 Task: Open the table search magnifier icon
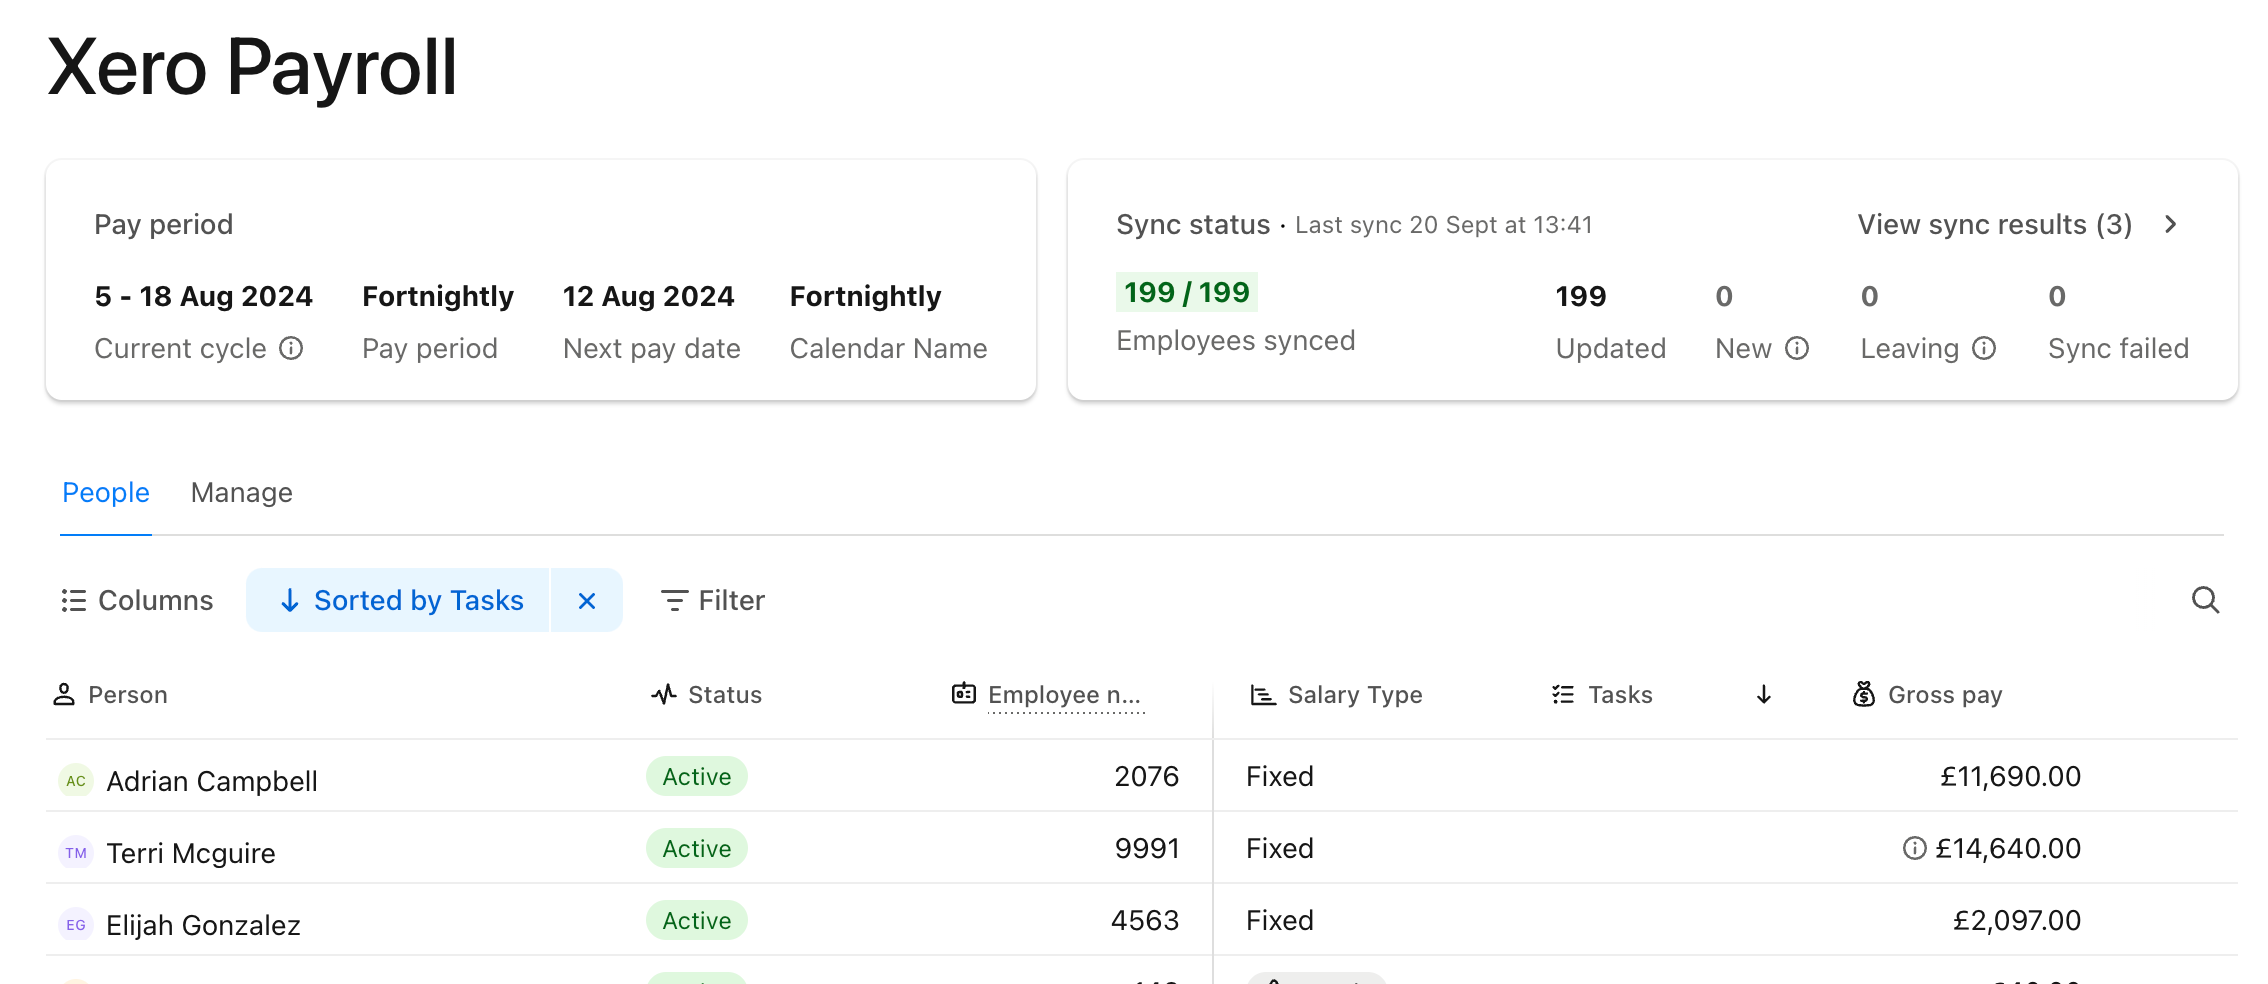click(x=2205, y=600)
